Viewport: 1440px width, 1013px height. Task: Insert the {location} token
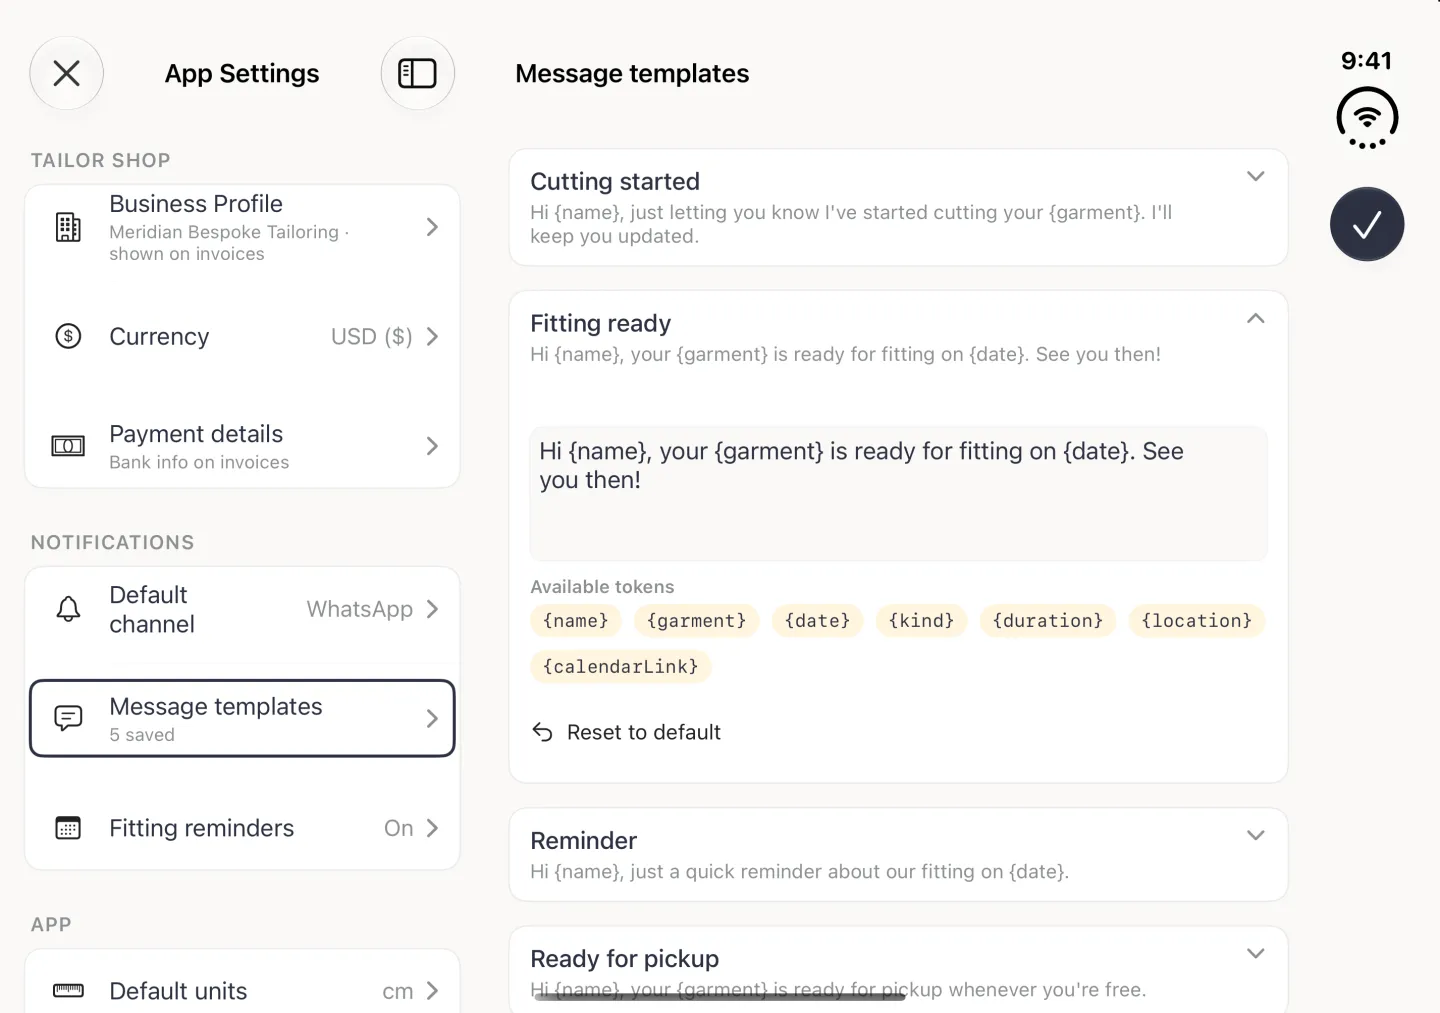1197,620
